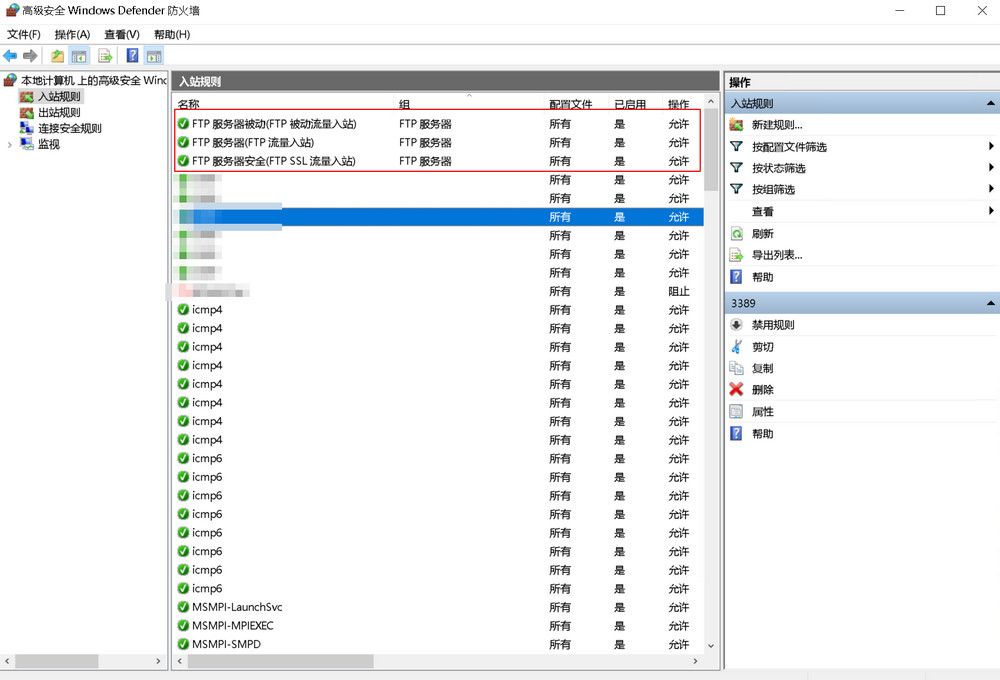The image size is (1000, 680).
Task: Select the FTP 服务器(FTP 流量入站) rule
Action: (x=439, y=142)
